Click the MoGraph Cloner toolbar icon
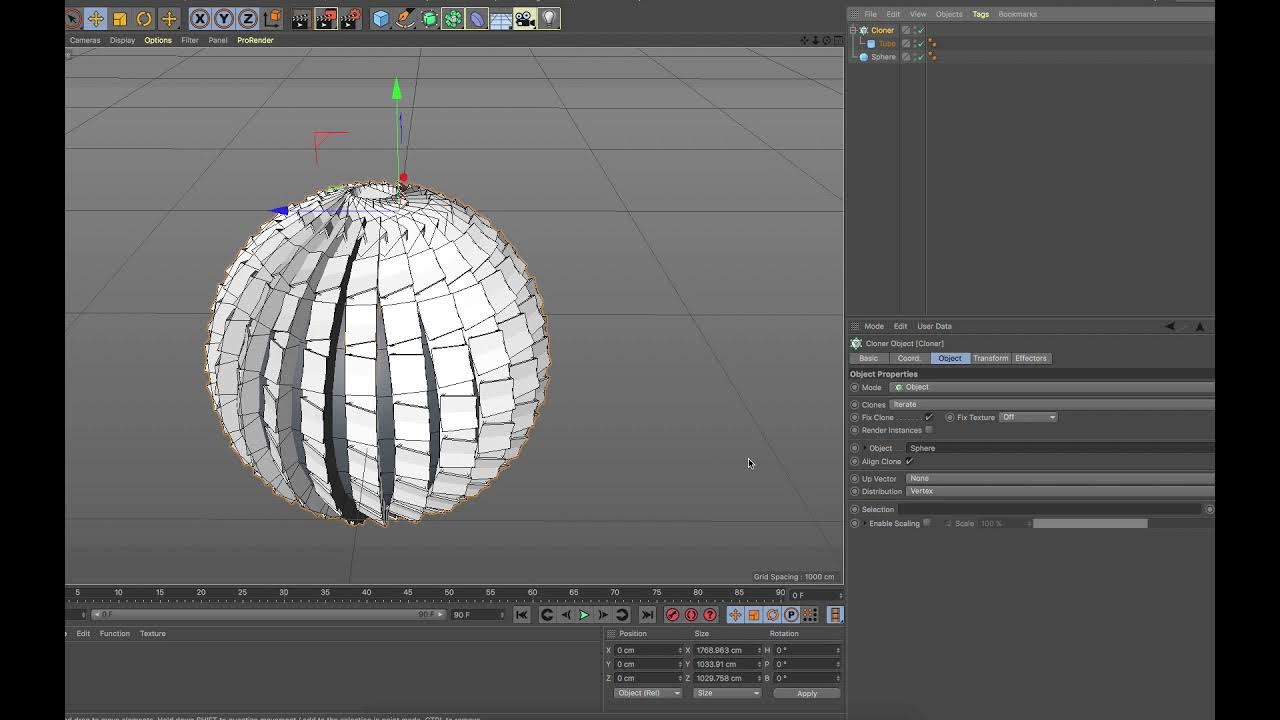1280x720 pixels. (x=453, y=18)
